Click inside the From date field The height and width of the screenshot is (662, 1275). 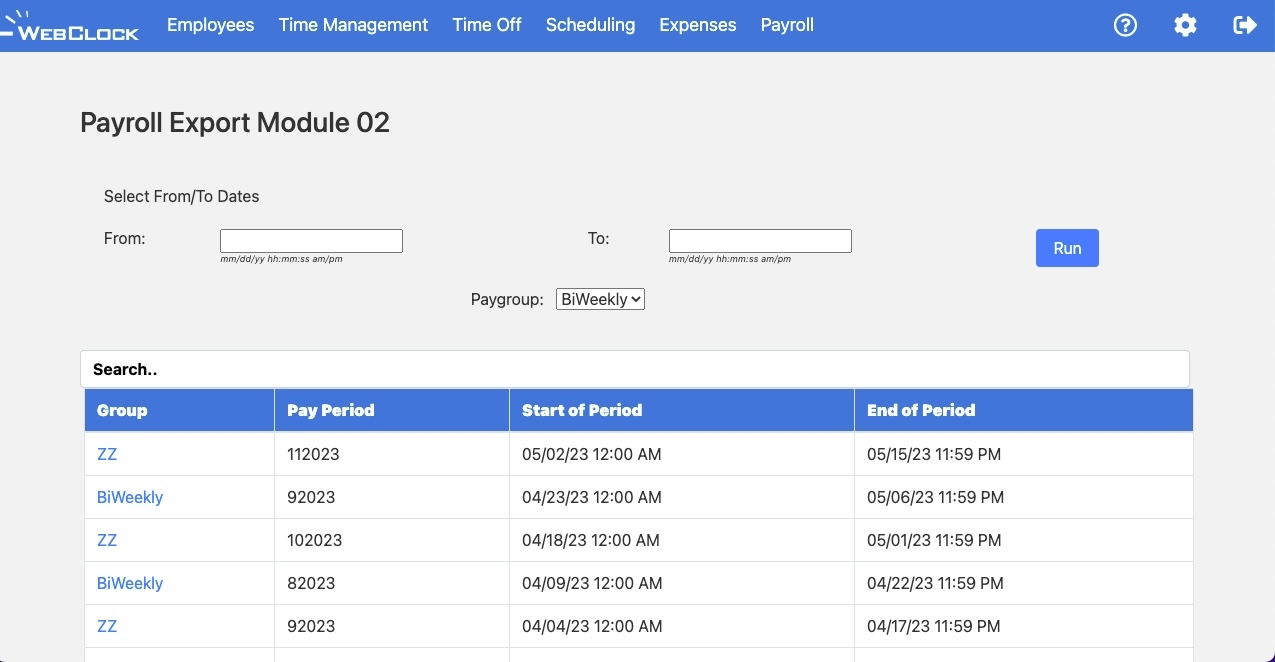[x=310, y=240]
